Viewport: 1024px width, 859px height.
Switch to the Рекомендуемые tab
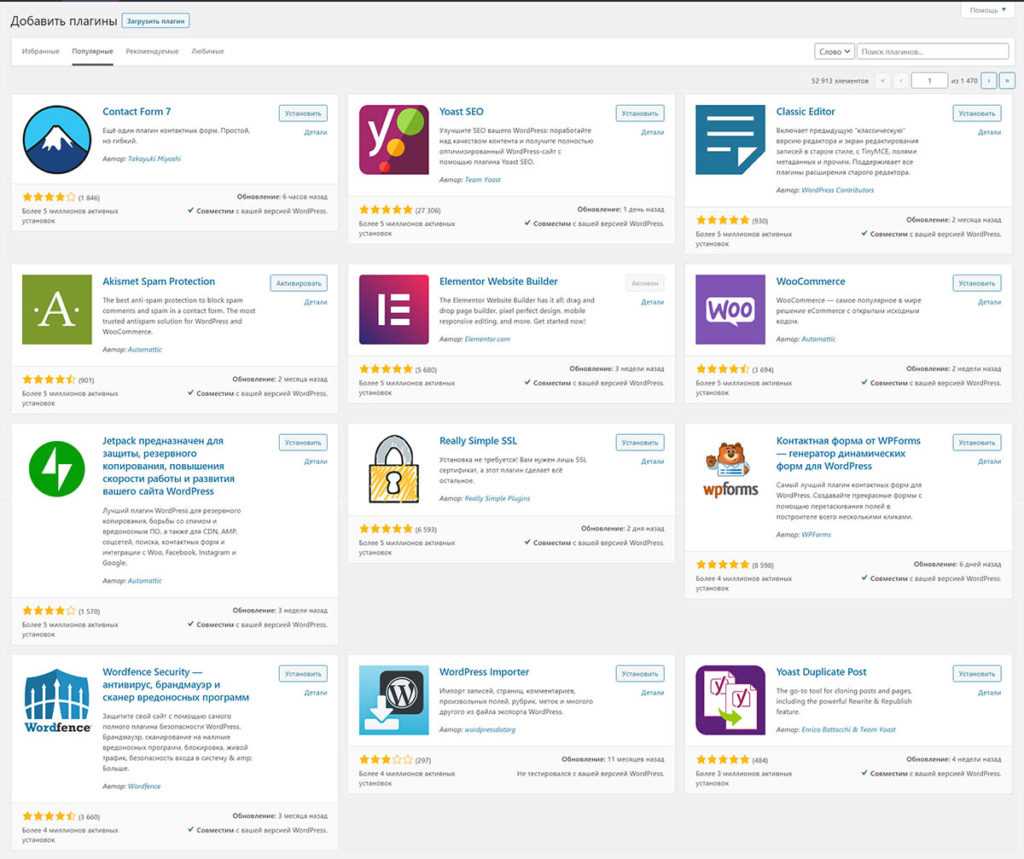[152, 51]
